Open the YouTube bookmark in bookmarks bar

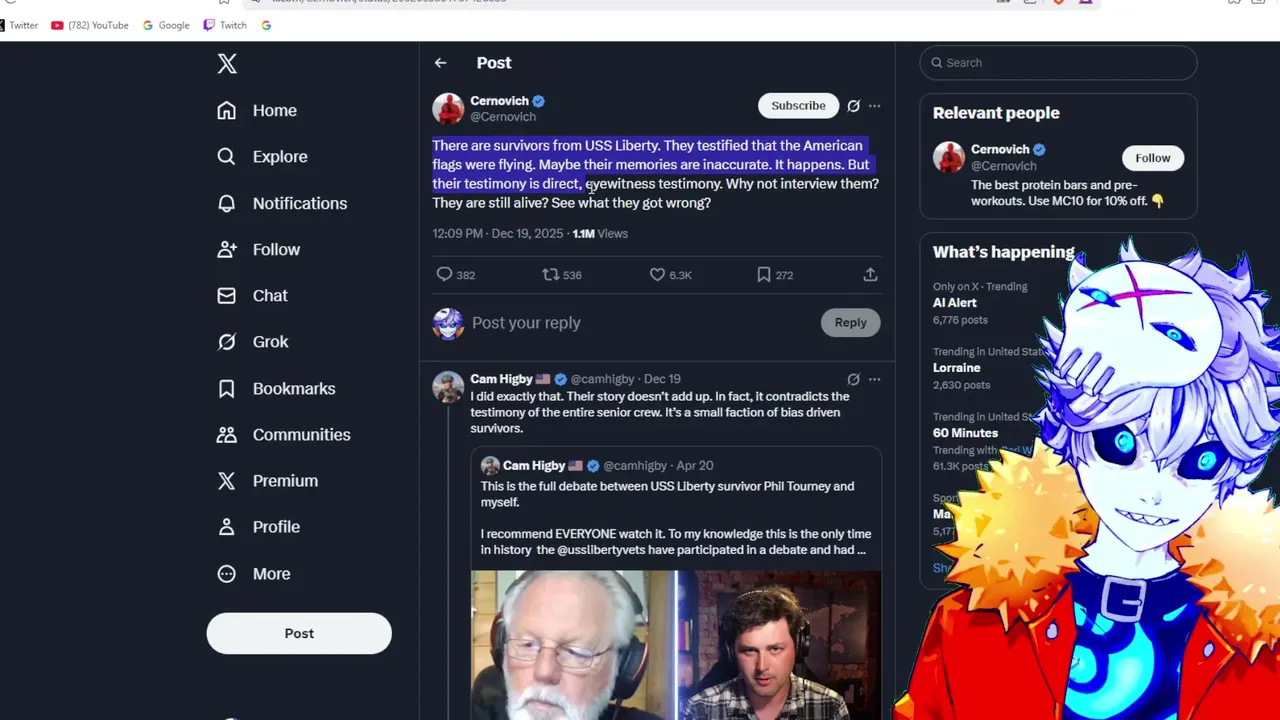(90, 25)
